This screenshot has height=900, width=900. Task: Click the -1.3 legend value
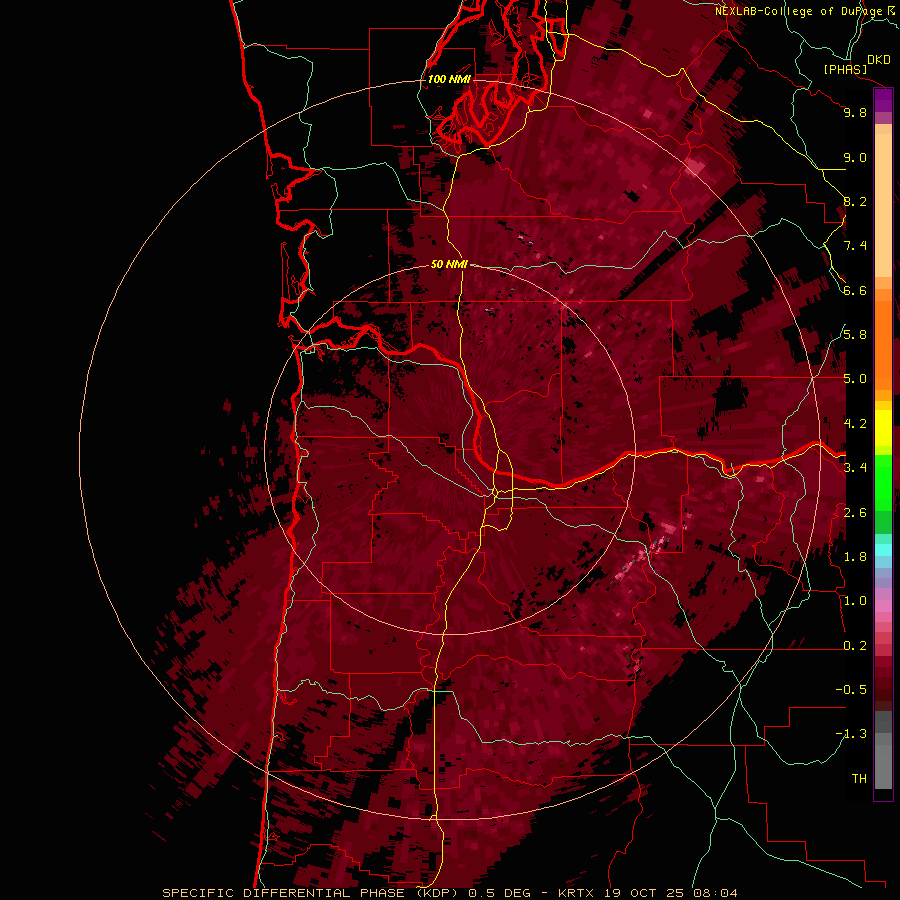point(851,734)
